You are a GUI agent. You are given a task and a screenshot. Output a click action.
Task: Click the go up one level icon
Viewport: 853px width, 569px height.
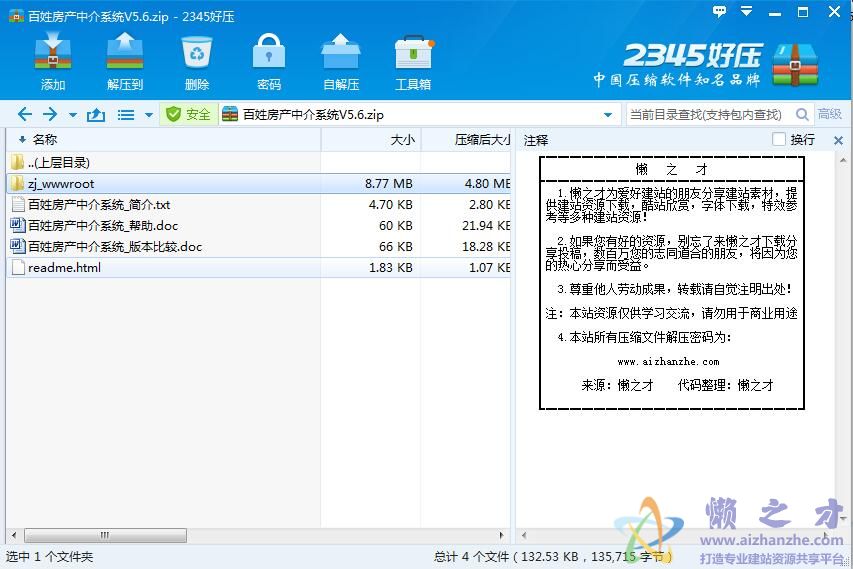click(x=96, y=114)
